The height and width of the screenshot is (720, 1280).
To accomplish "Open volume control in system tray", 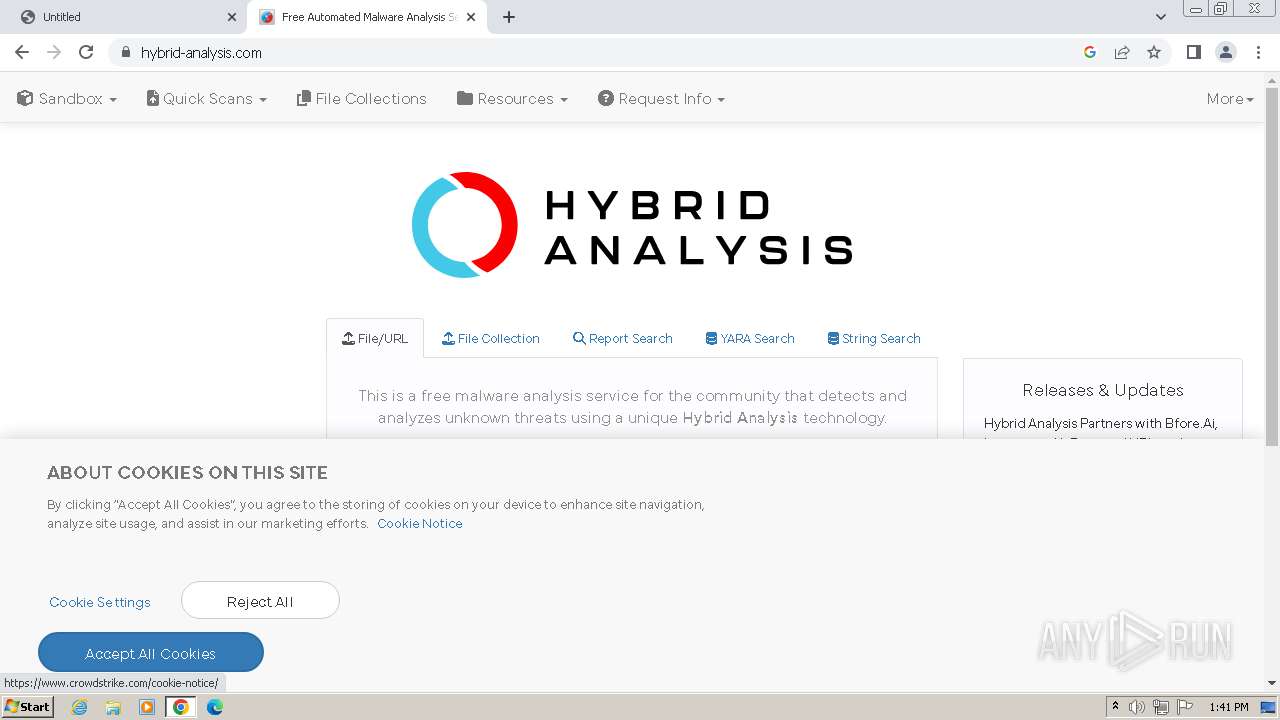I will click(x=1137, y=707).
